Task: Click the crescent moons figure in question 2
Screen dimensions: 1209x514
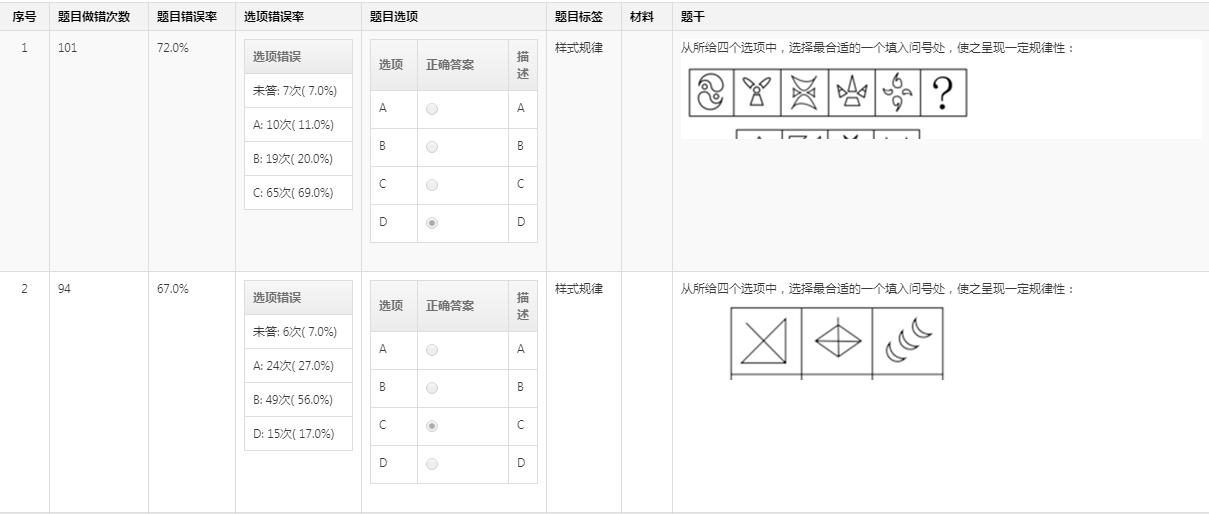Action: 908,342
